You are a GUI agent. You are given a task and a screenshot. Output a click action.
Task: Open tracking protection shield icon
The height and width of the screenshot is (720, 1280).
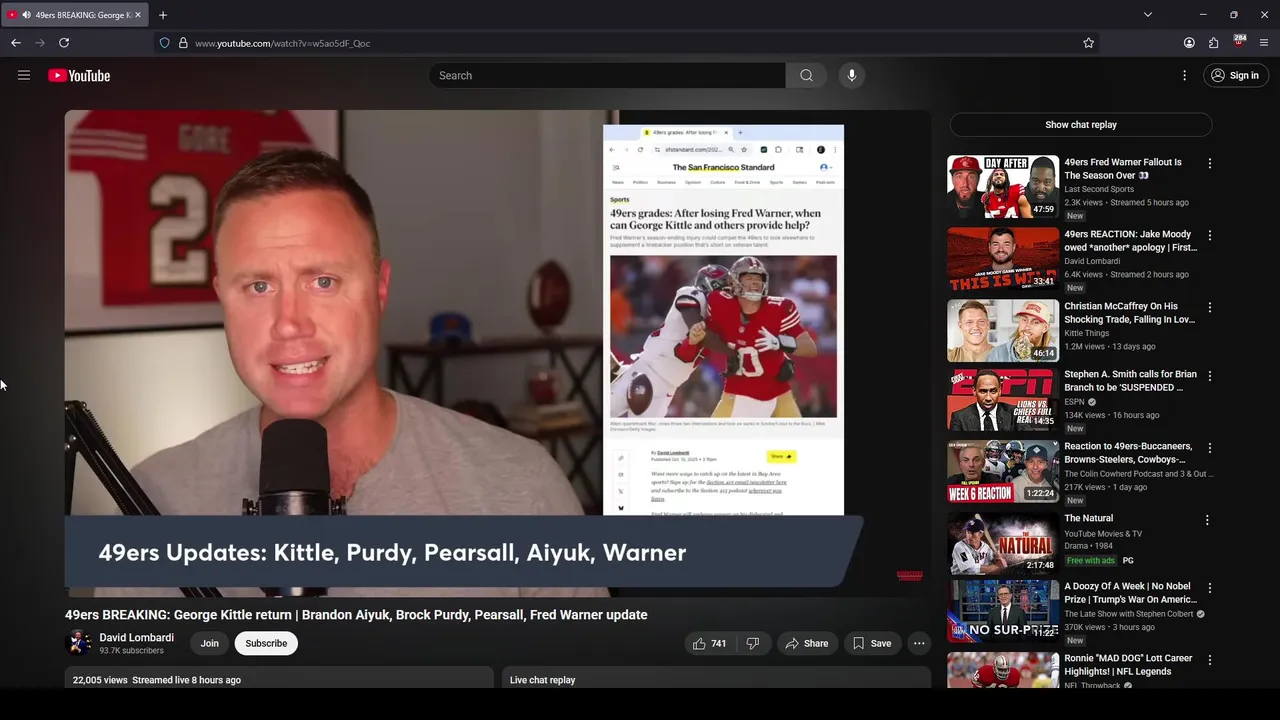tap(164, 43)
